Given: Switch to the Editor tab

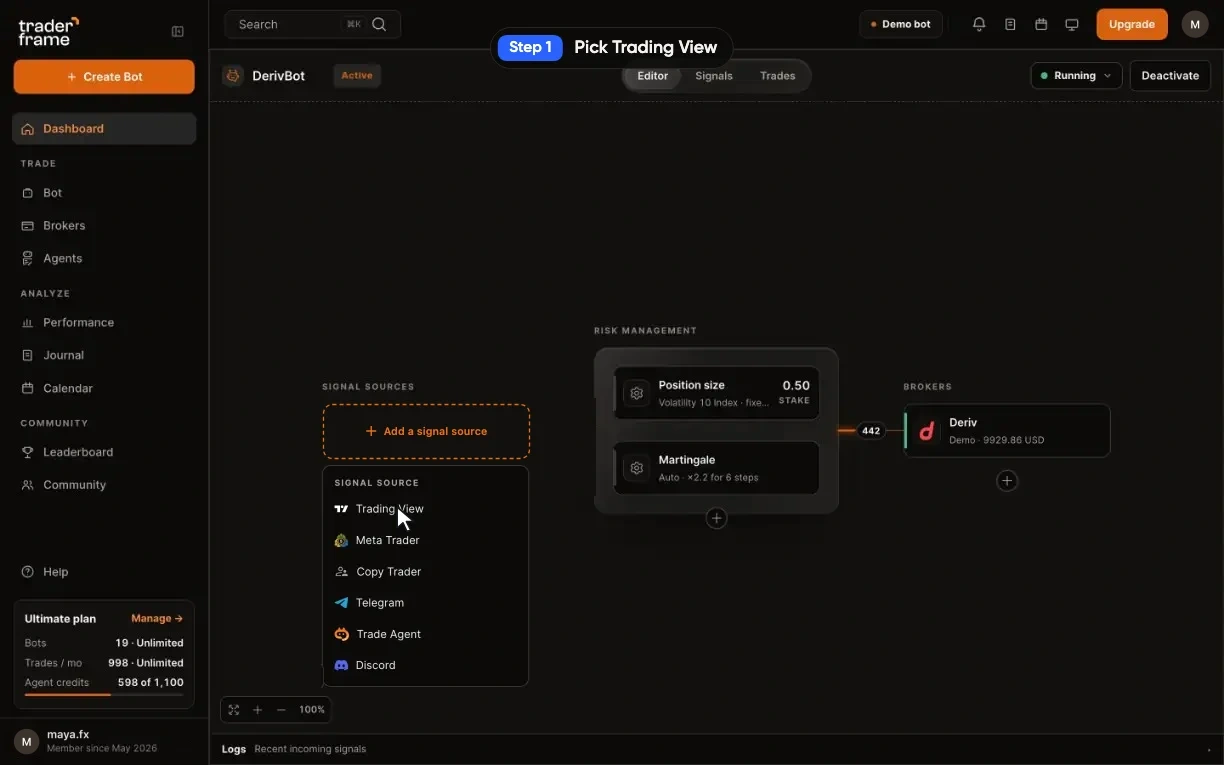Looking at the screenshot, I should click(653, 76).
